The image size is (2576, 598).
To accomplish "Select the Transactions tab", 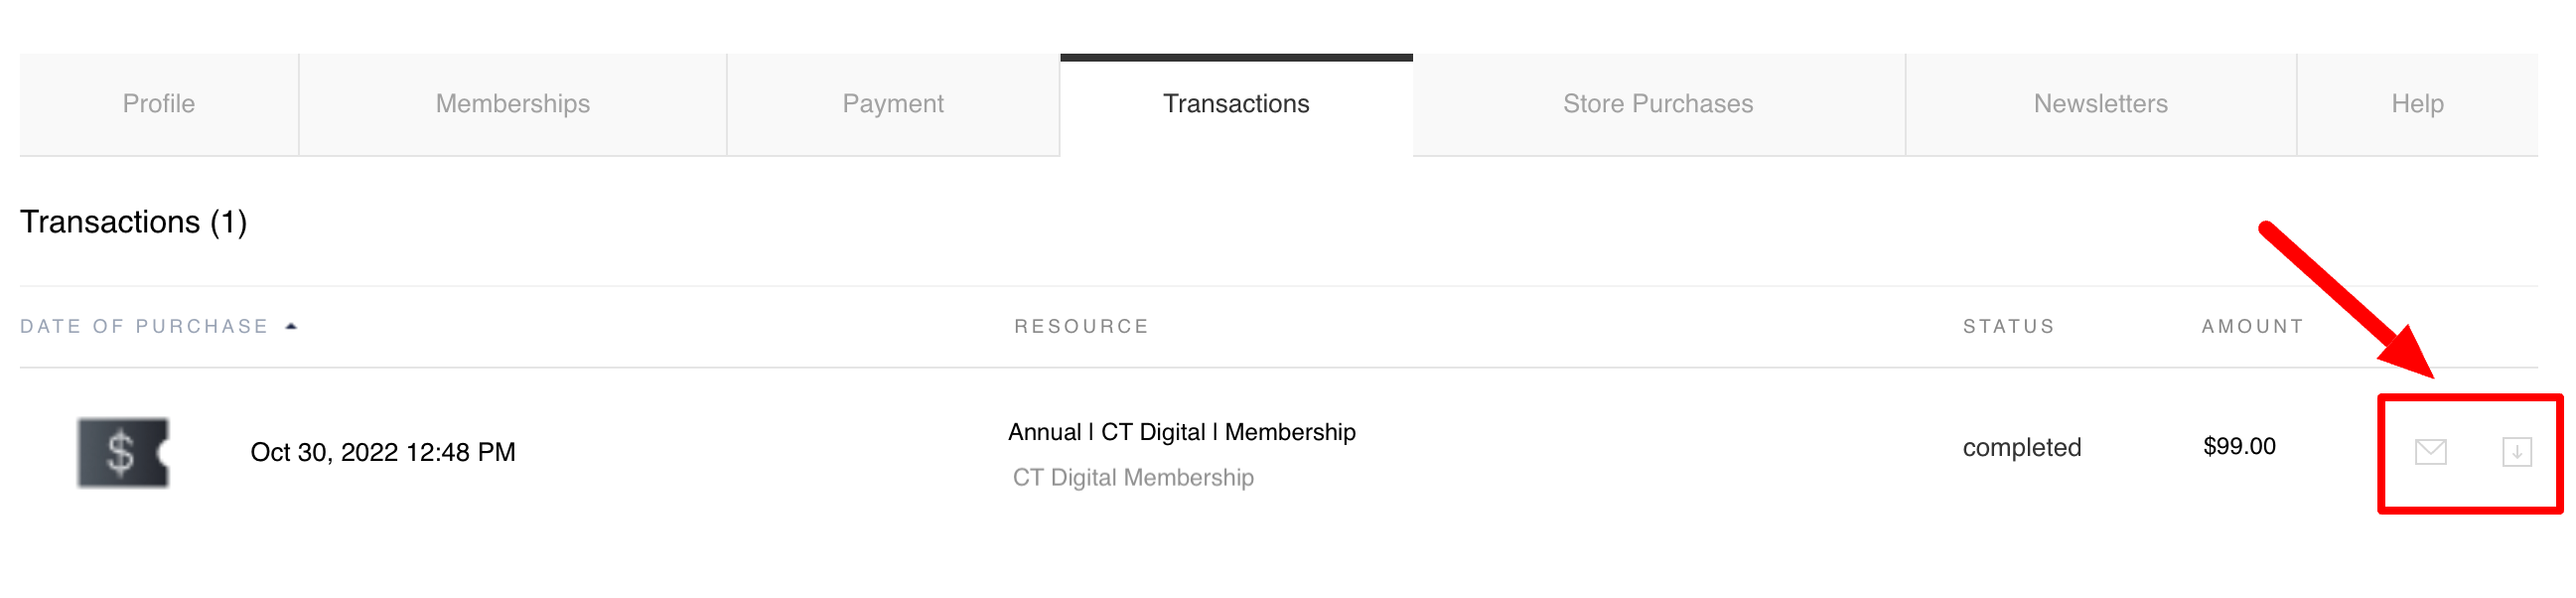I will click(1236, 104).
